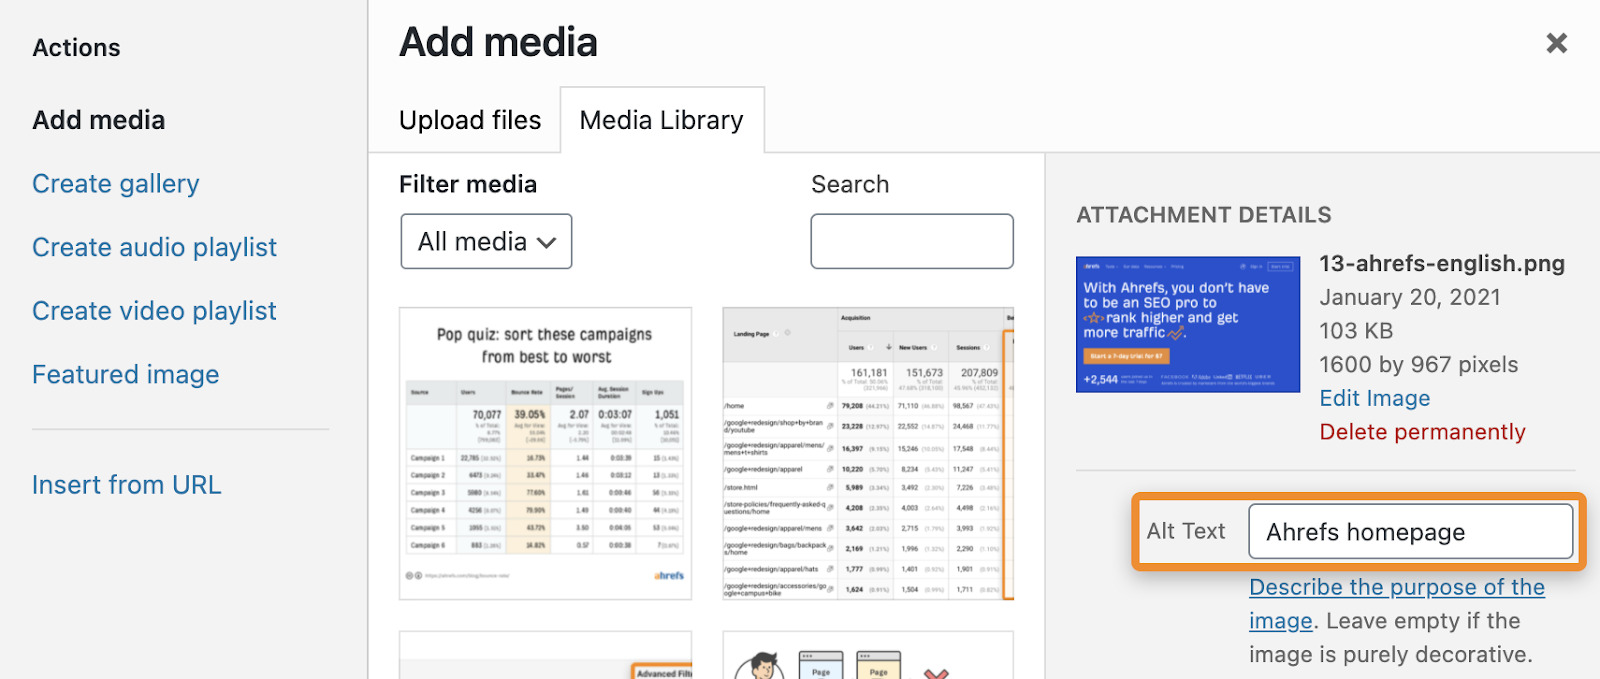Click the Search media input box
This screenshot has width=1600, height=679.
pyautogui.click(x=911, y=241)
